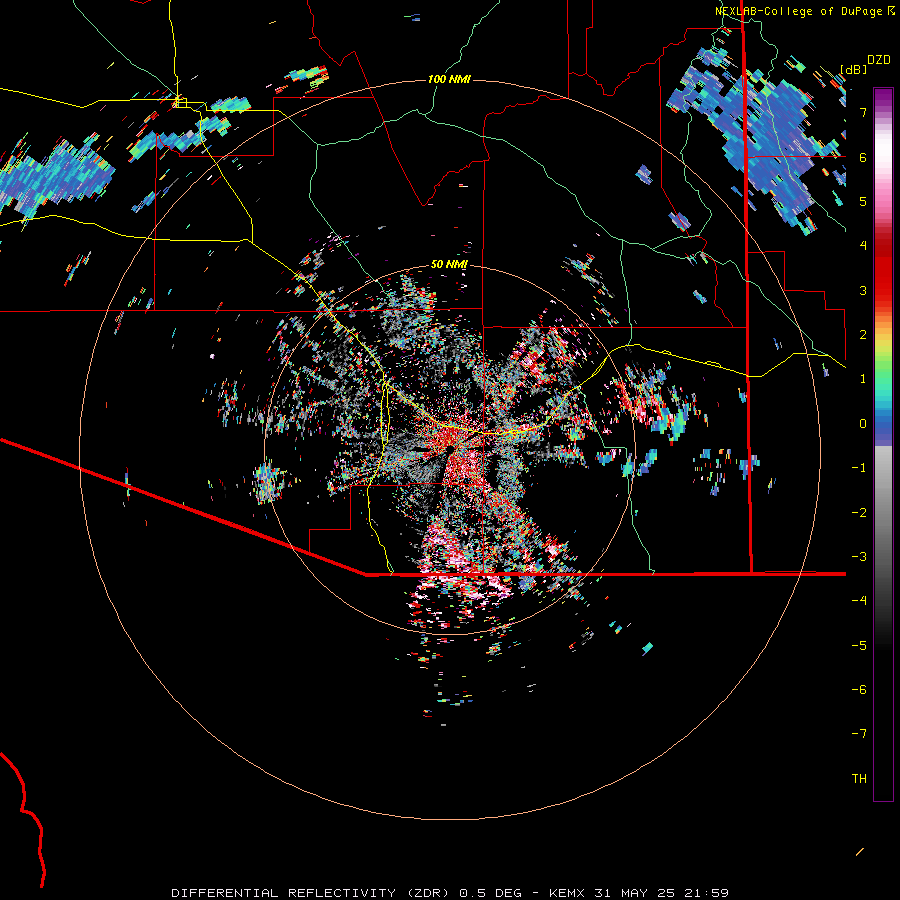Click the "-1" value on the scale
Image resolution: width=900 pixels, height=900 pixels.
(859, 468)
